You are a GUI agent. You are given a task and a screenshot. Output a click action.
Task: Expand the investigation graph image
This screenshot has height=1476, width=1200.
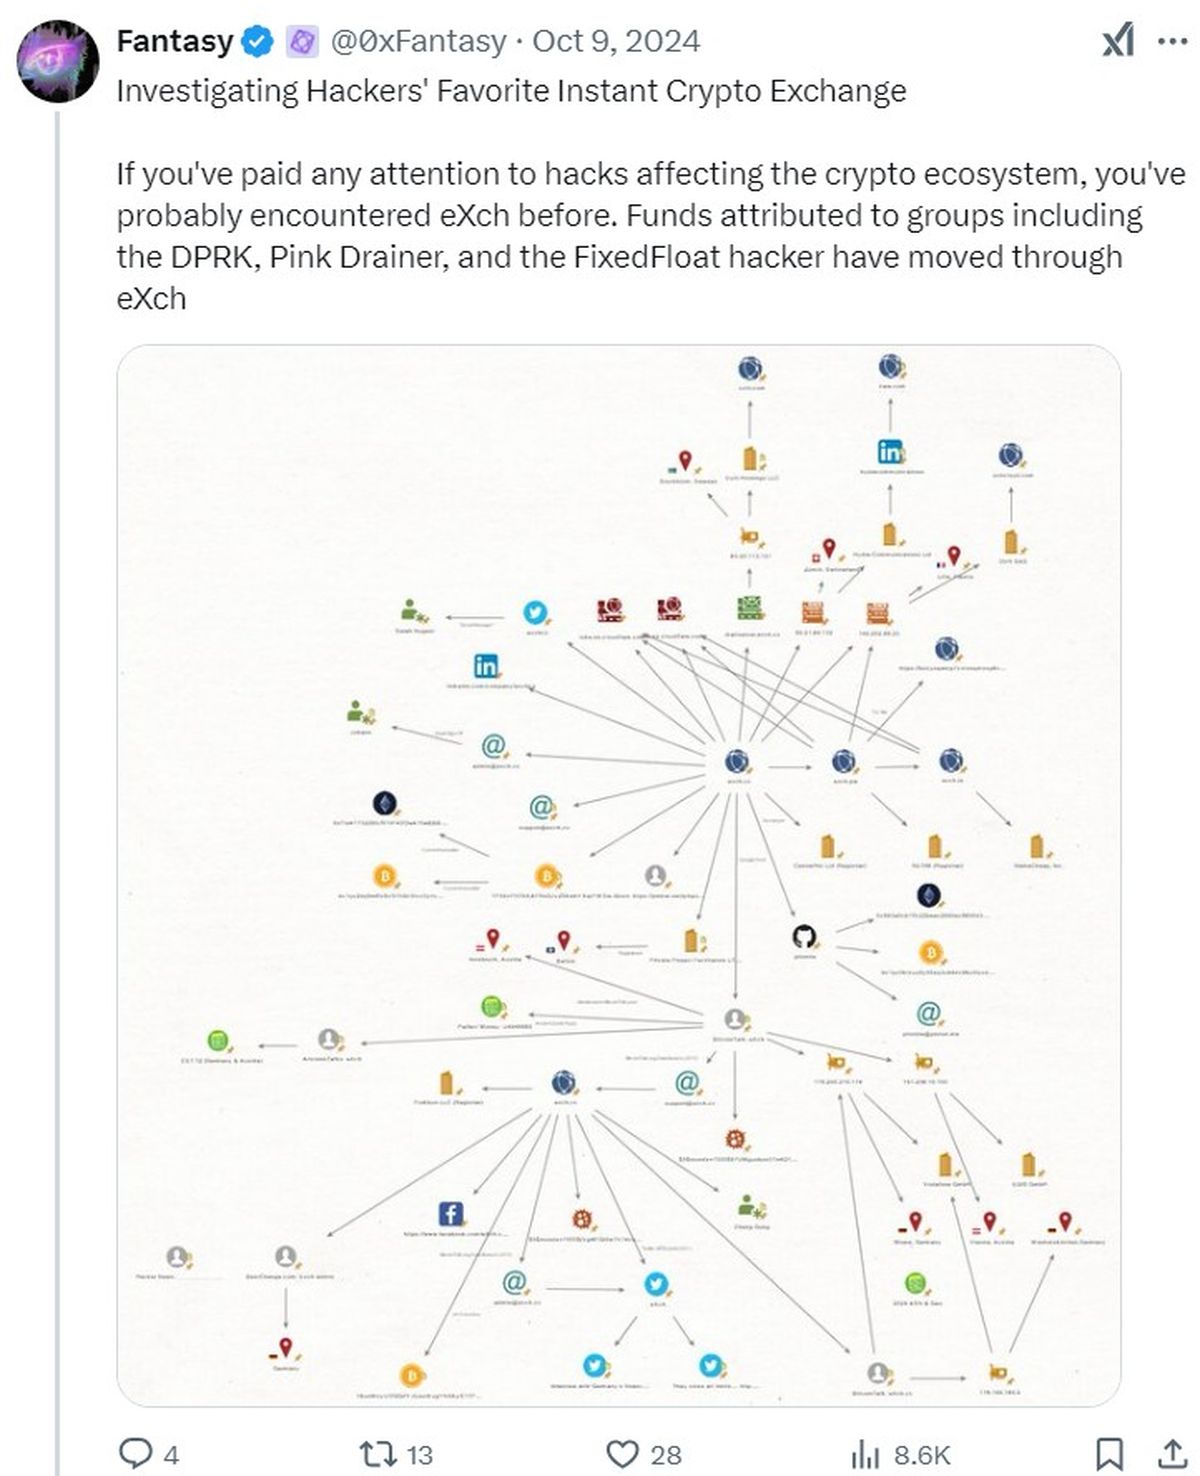(x=618, y=875)
